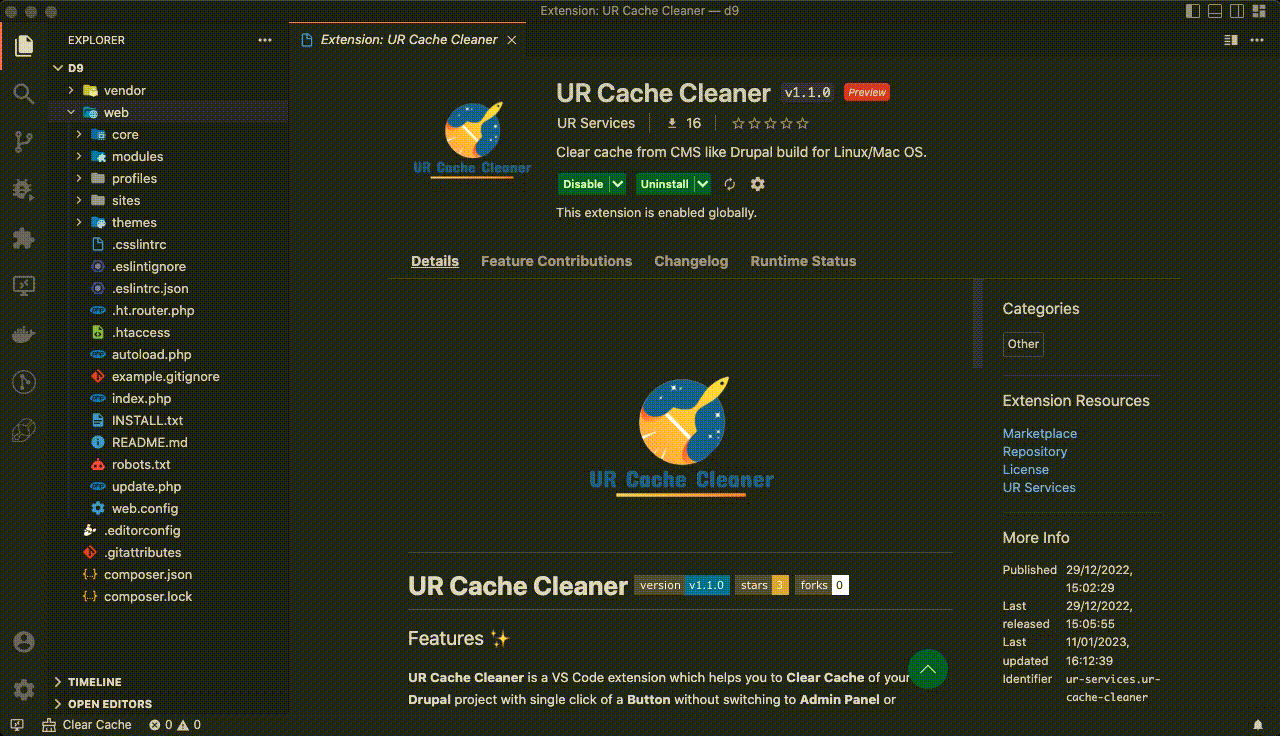Click the README scrollbar thumb

[x=978, y=324]
